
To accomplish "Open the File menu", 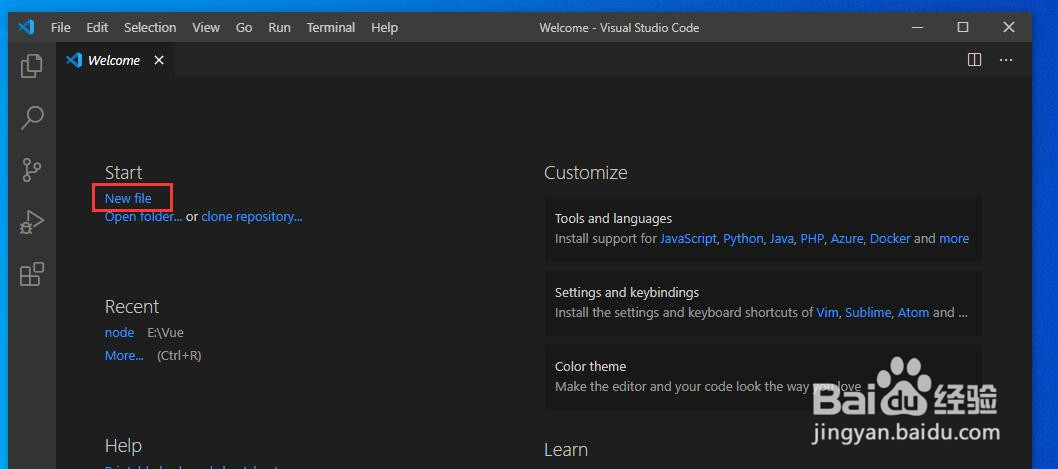I will [x=61, y=28].
